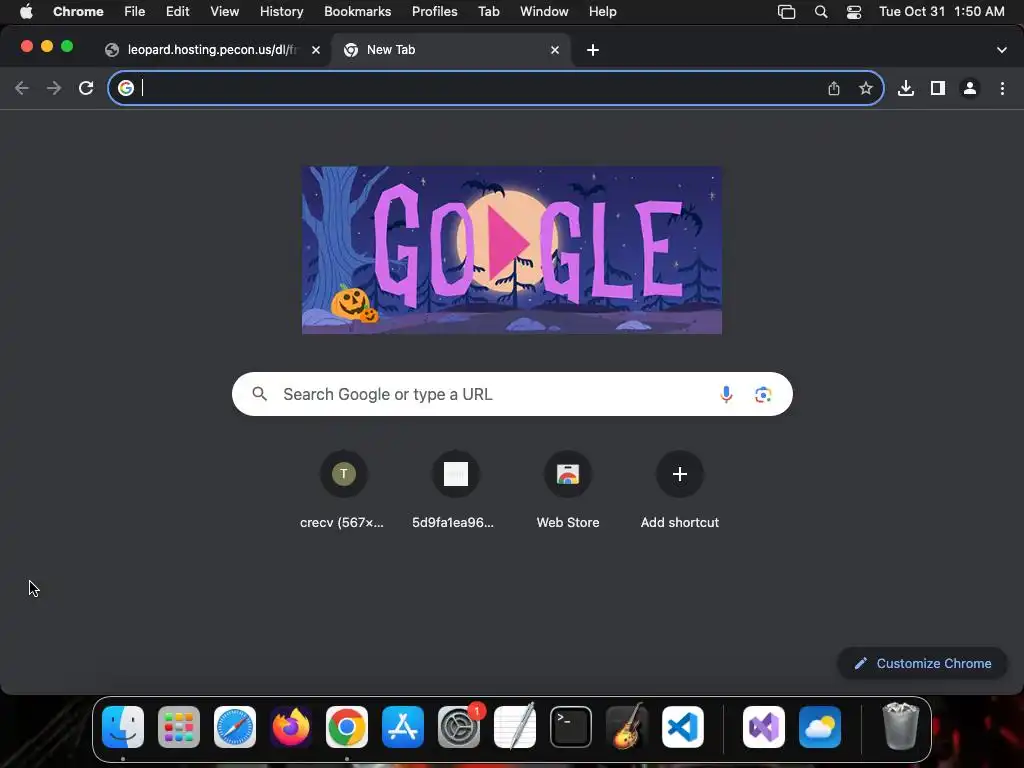The height and width of the screenshot is (768, 1024).
Task: Open the Apple menu
Action: click(26, 12)
